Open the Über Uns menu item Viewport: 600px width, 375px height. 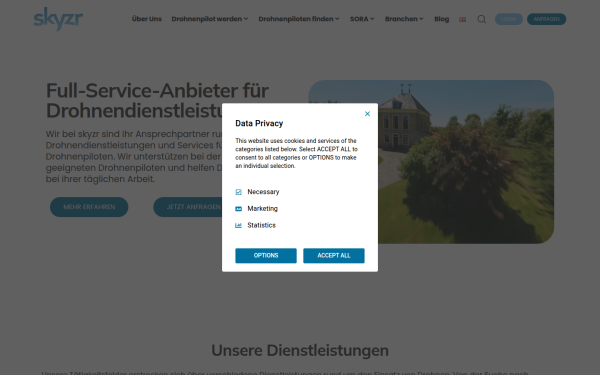click(147, 19)
